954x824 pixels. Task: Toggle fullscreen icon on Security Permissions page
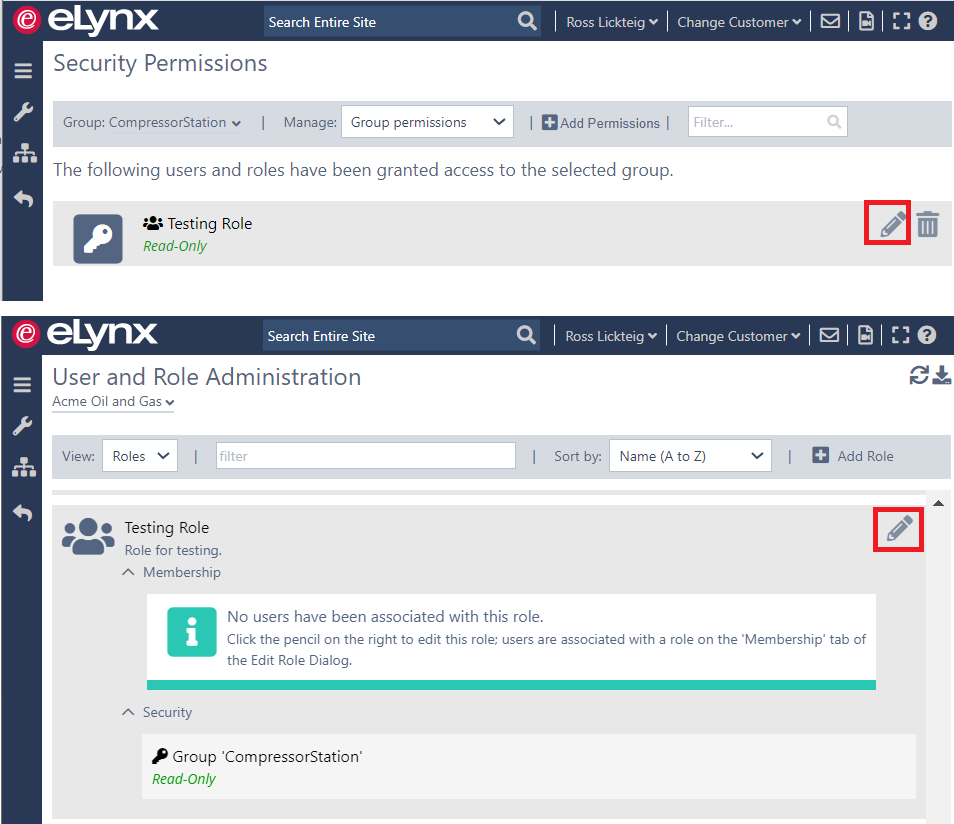[x=901, y=21]
